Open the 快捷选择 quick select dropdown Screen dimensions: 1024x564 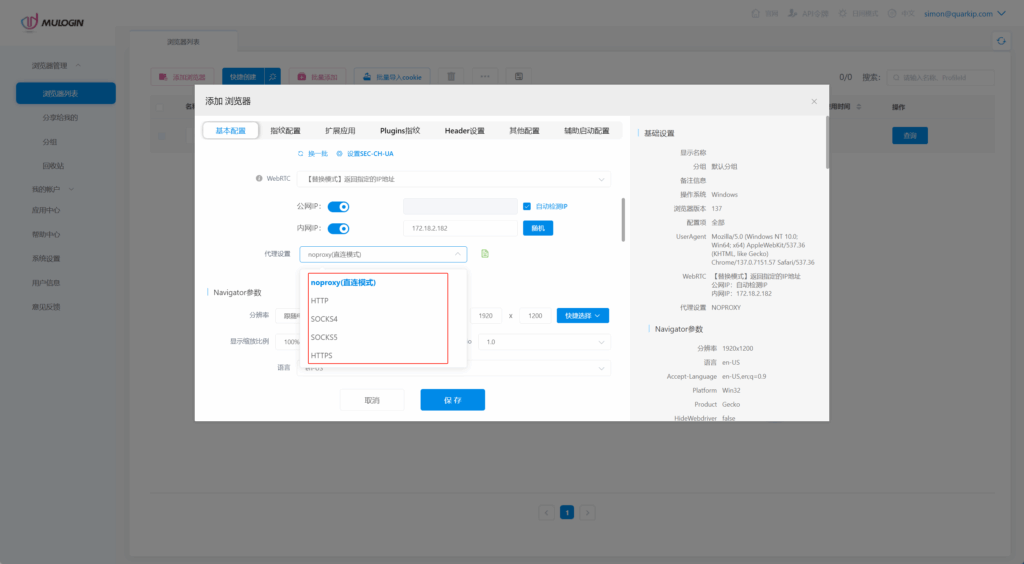coord(583,315)
